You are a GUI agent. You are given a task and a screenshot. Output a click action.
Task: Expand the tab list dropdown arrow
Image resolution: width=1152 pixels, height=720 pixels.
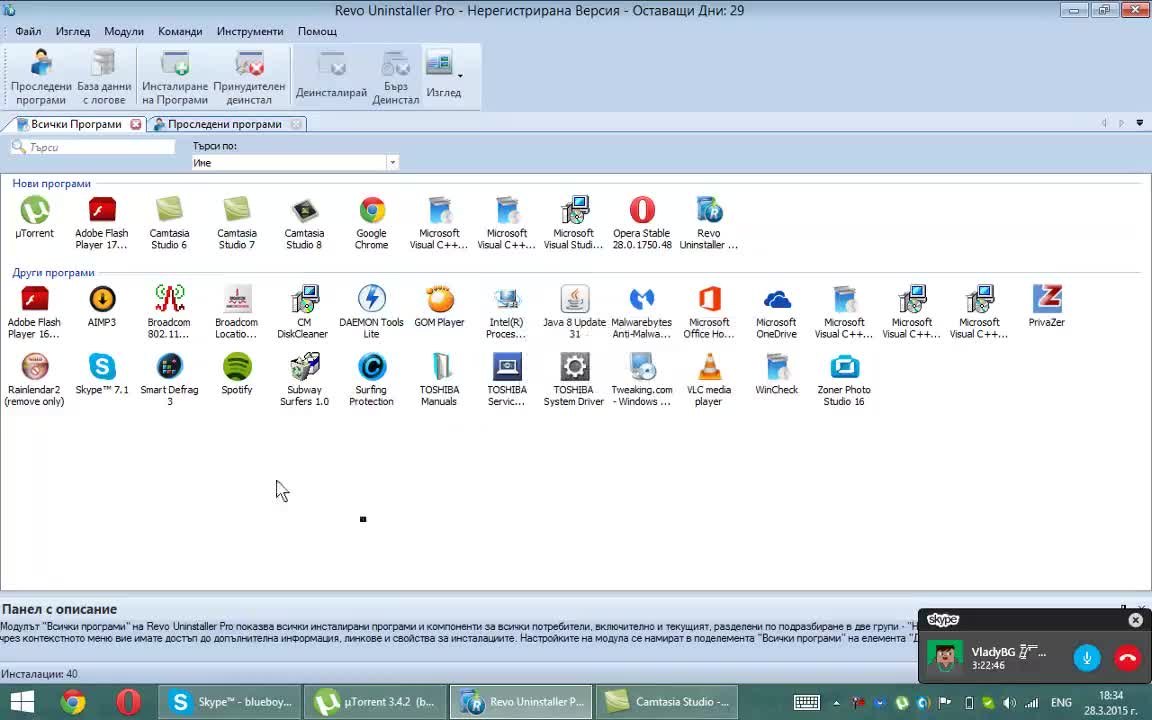tap(1140, 124)
